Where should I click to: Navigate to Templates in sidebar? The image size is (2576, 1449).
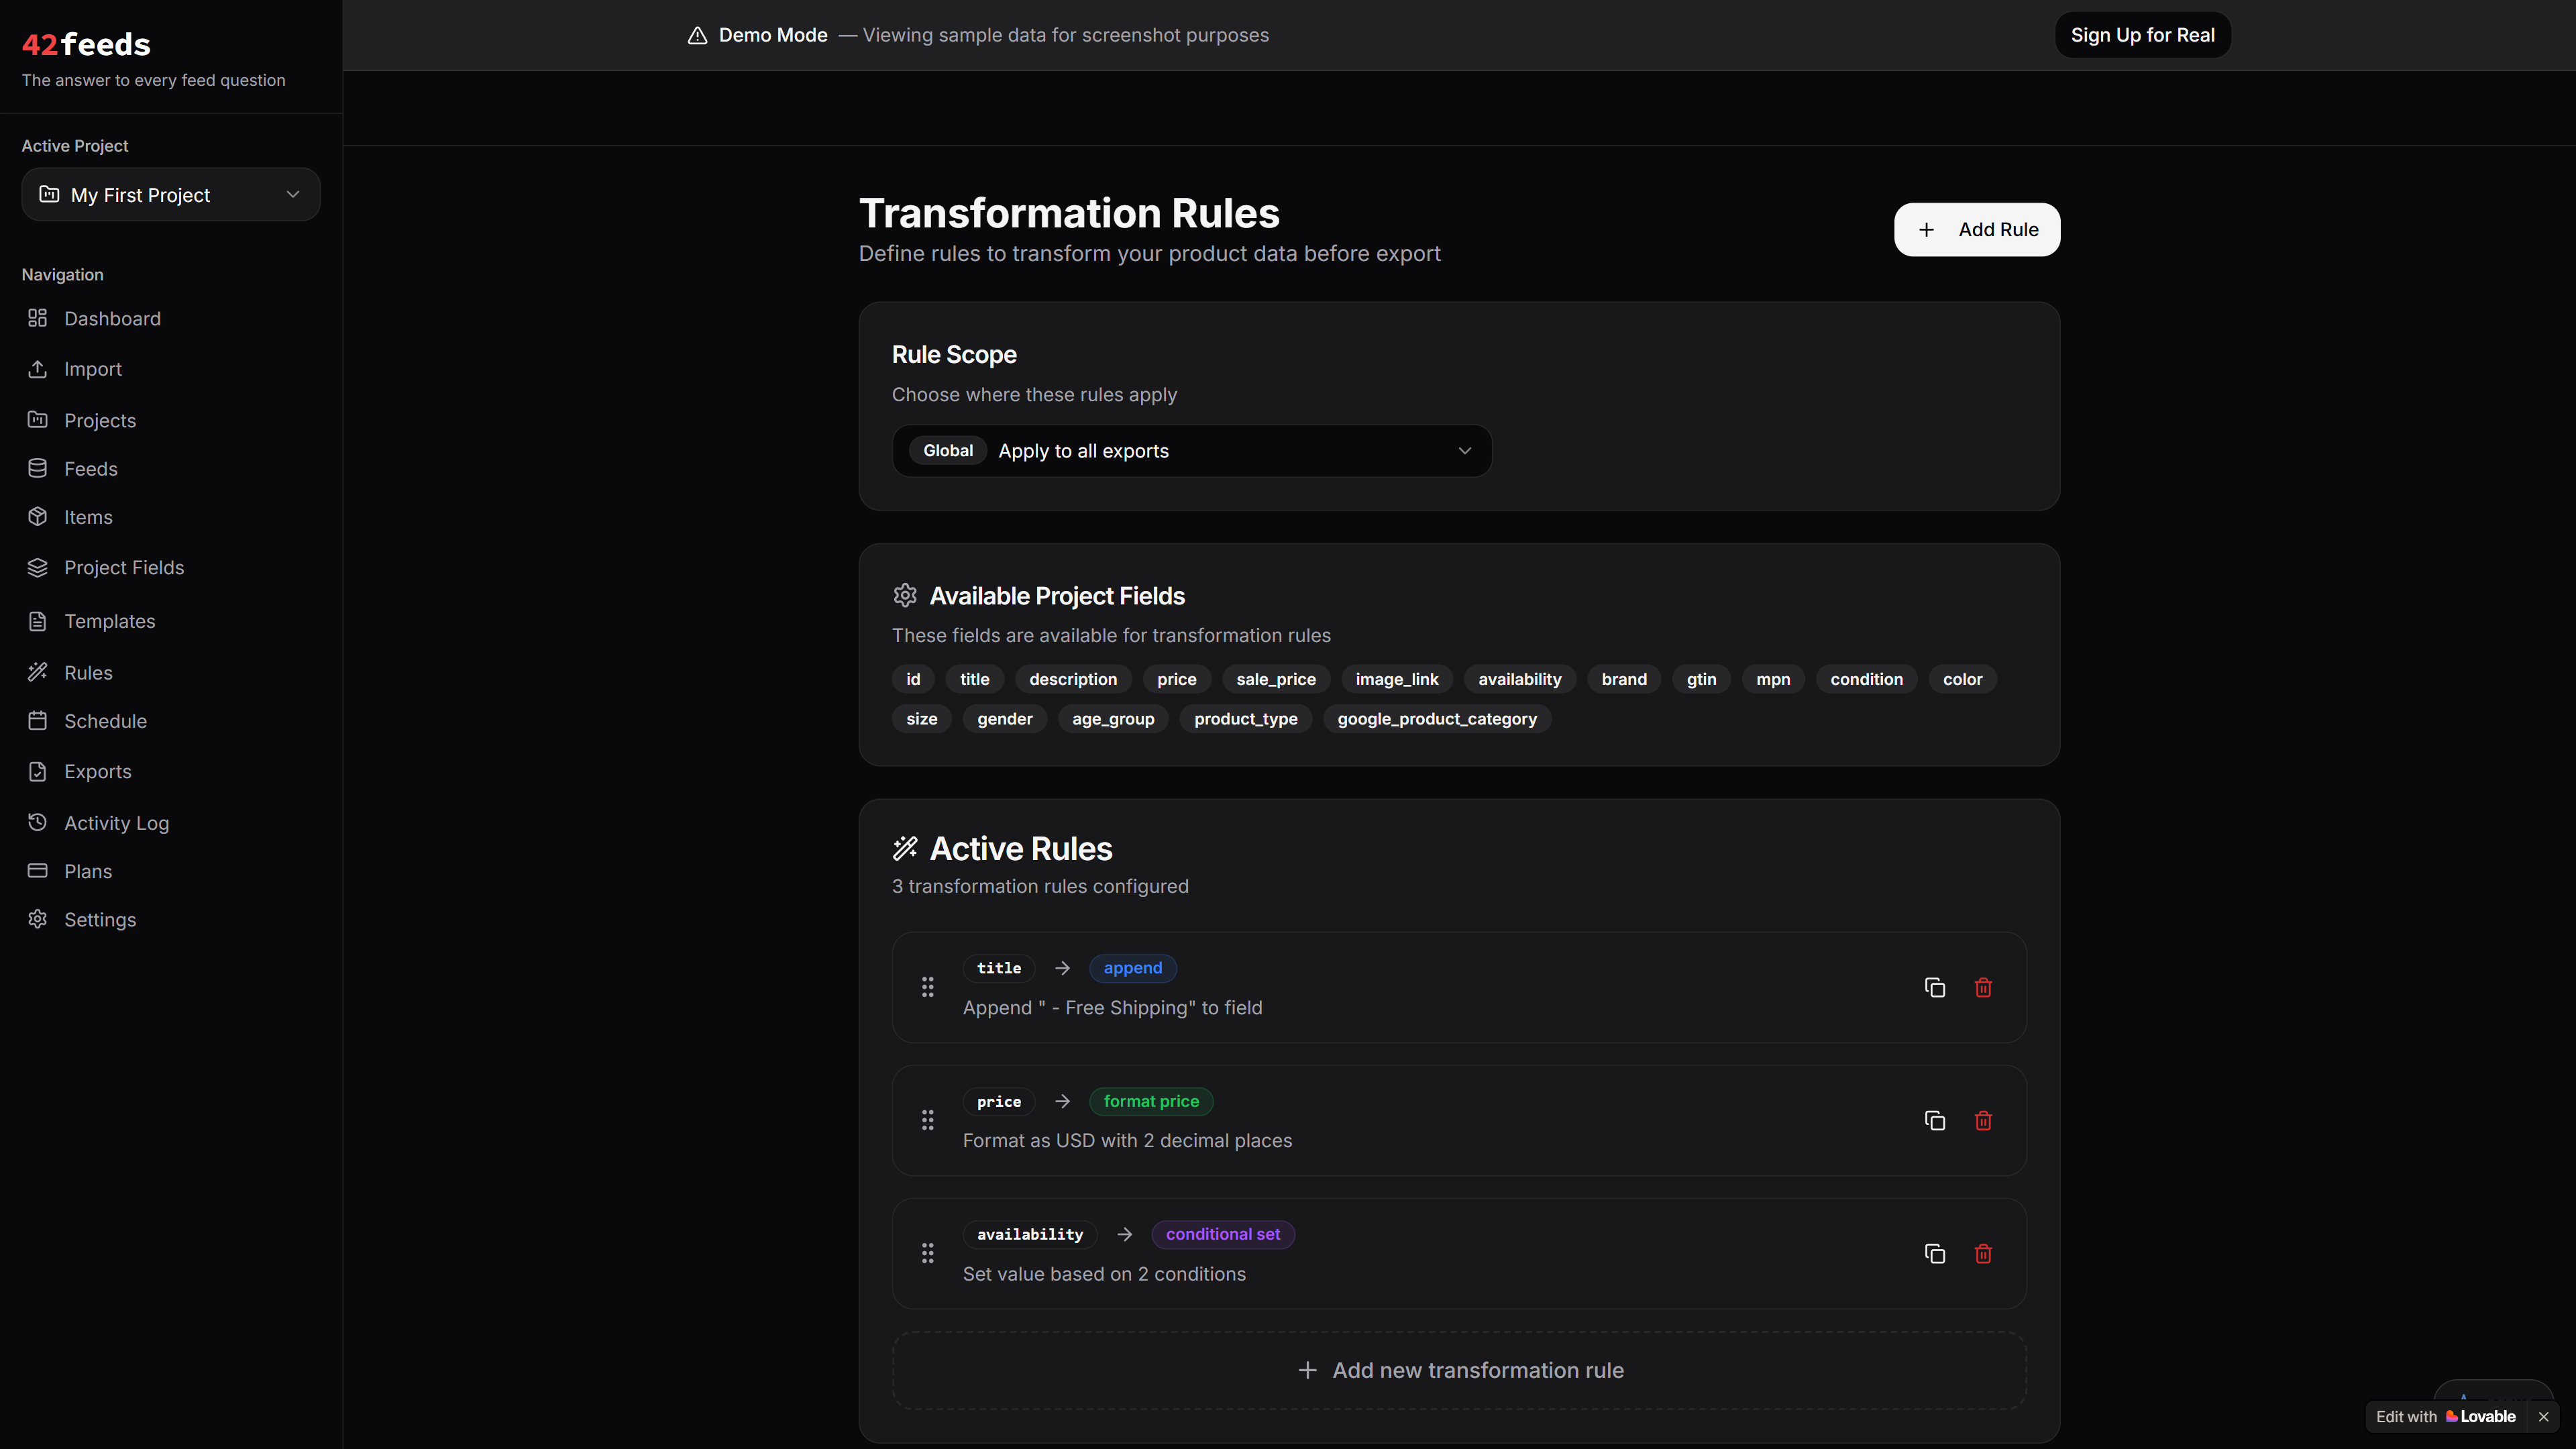click(109, 621)
